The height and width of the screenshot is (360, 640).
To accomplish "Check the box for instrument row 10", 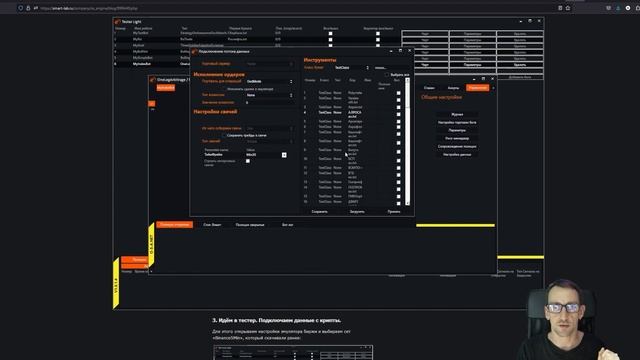I will coord(398,160).
